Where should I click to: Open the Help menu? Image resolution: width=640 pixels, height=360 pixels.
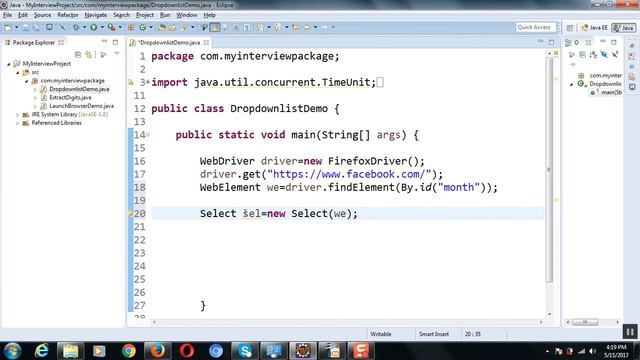pos(209,15)
